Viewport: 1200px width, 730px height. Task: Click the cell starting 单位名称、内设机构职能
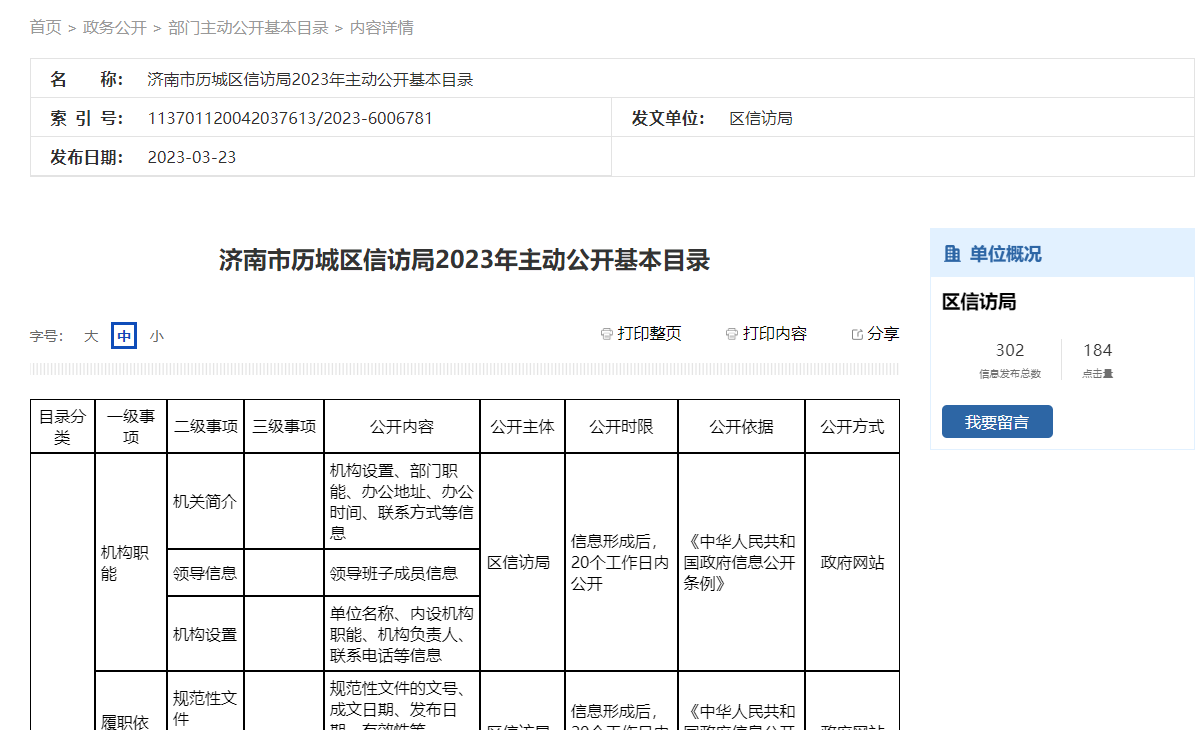click(402, 634)
